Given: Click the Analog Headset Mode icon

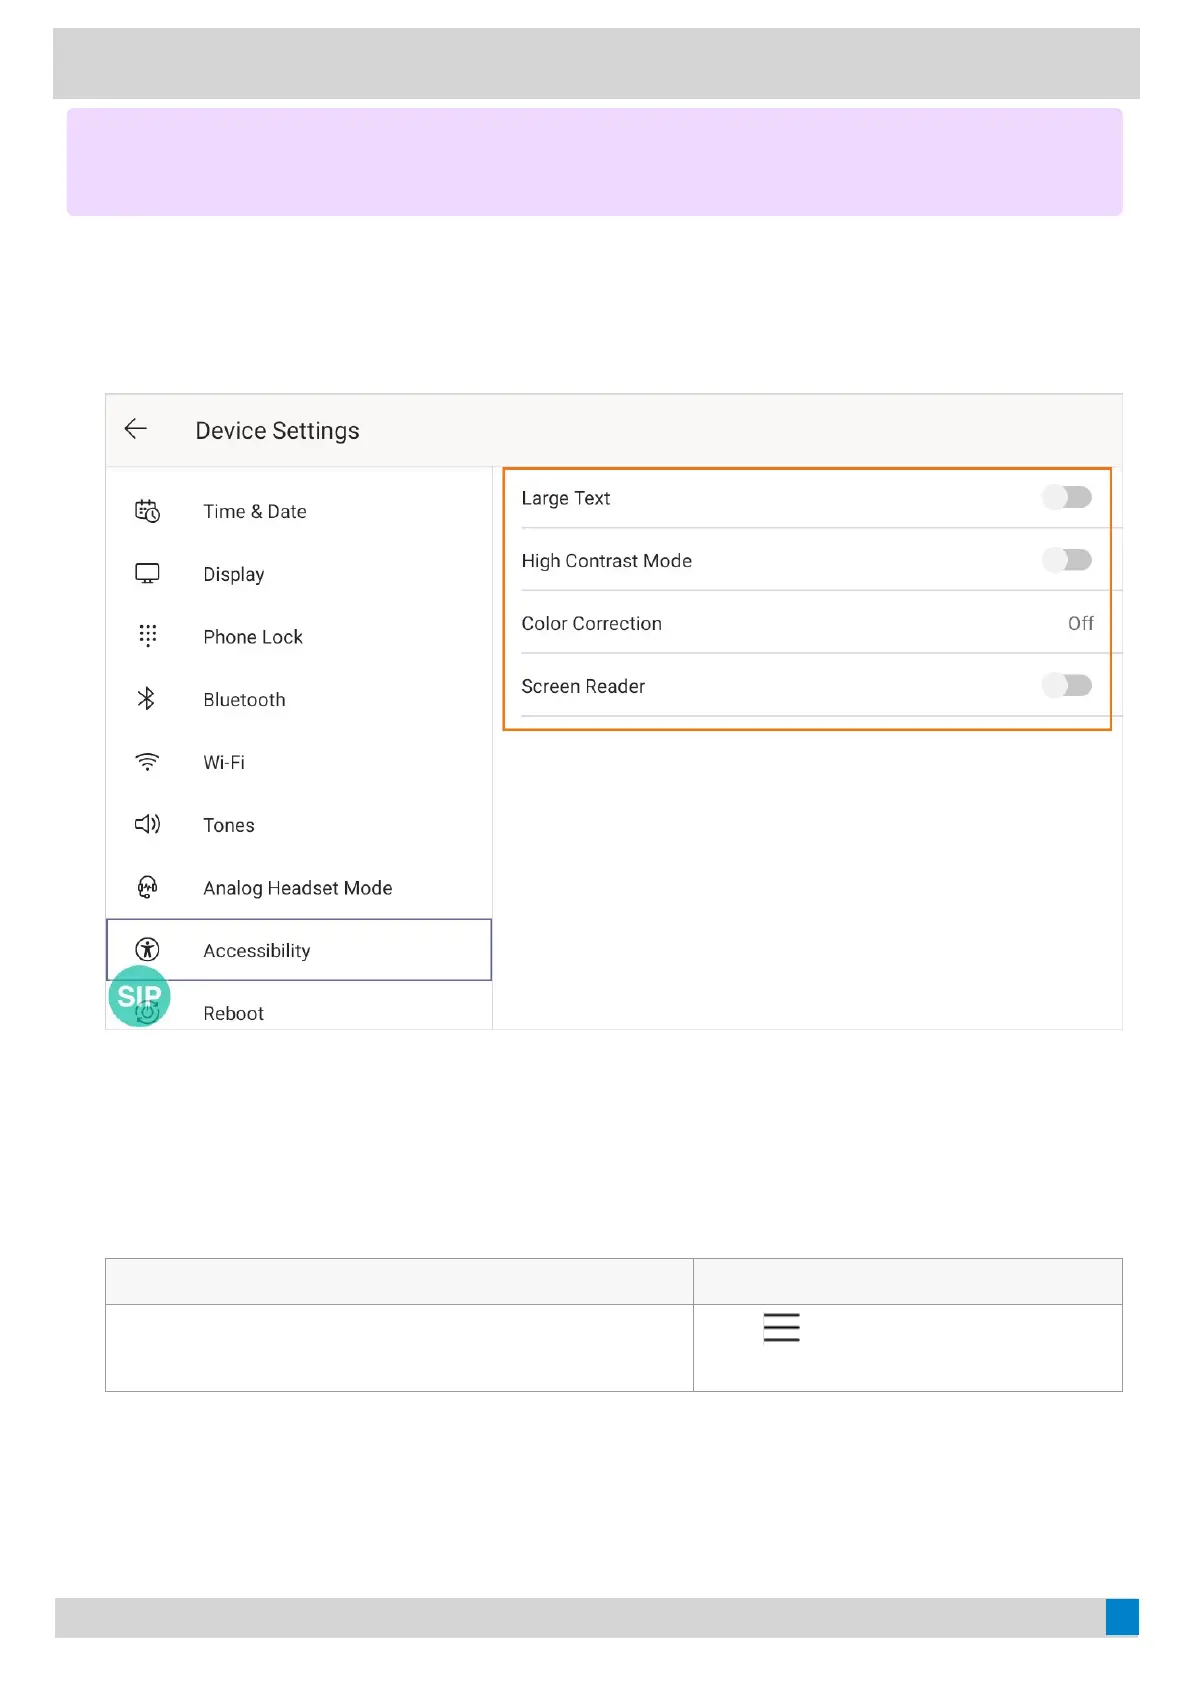Looking at the screenshot, I should tap(147, 887).
